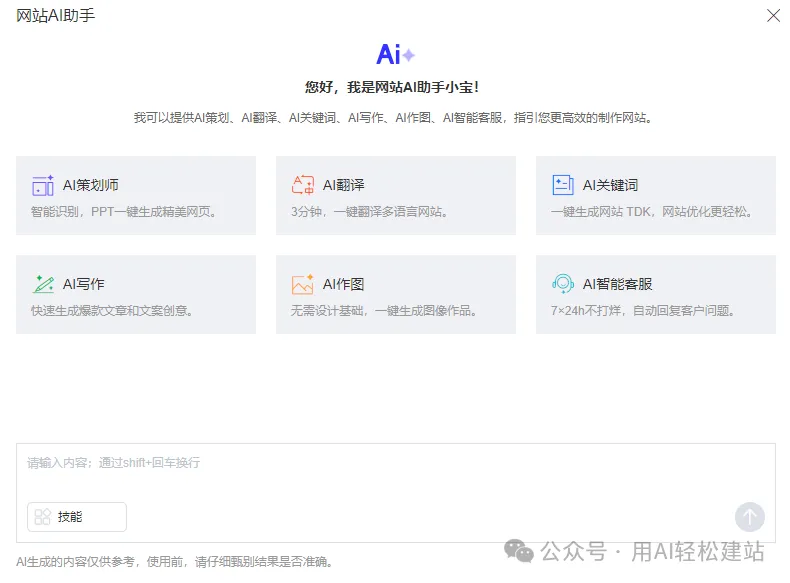Click the AI写作 pencil icon

[43, 284]
